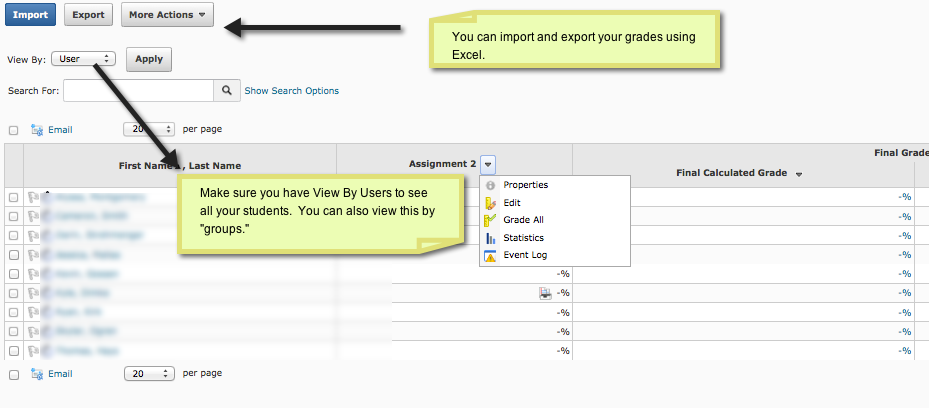
Task: Check the last student row checkbox
Action: pos(13,351)
